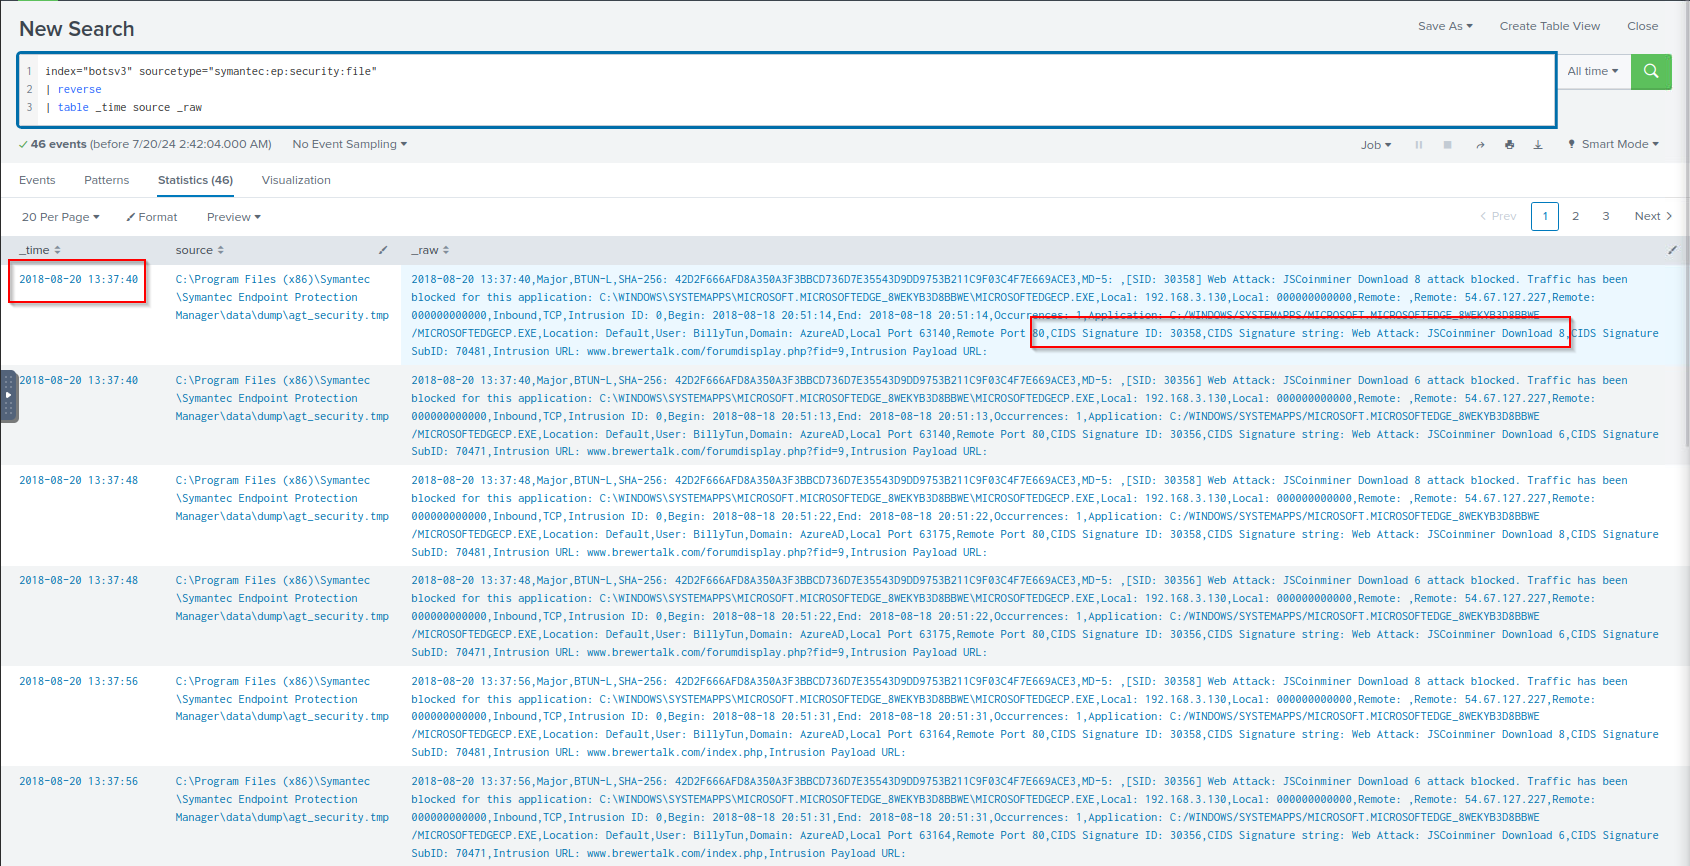Click pencil format icon on source column
1690x866 pixels.
[383, 250]
